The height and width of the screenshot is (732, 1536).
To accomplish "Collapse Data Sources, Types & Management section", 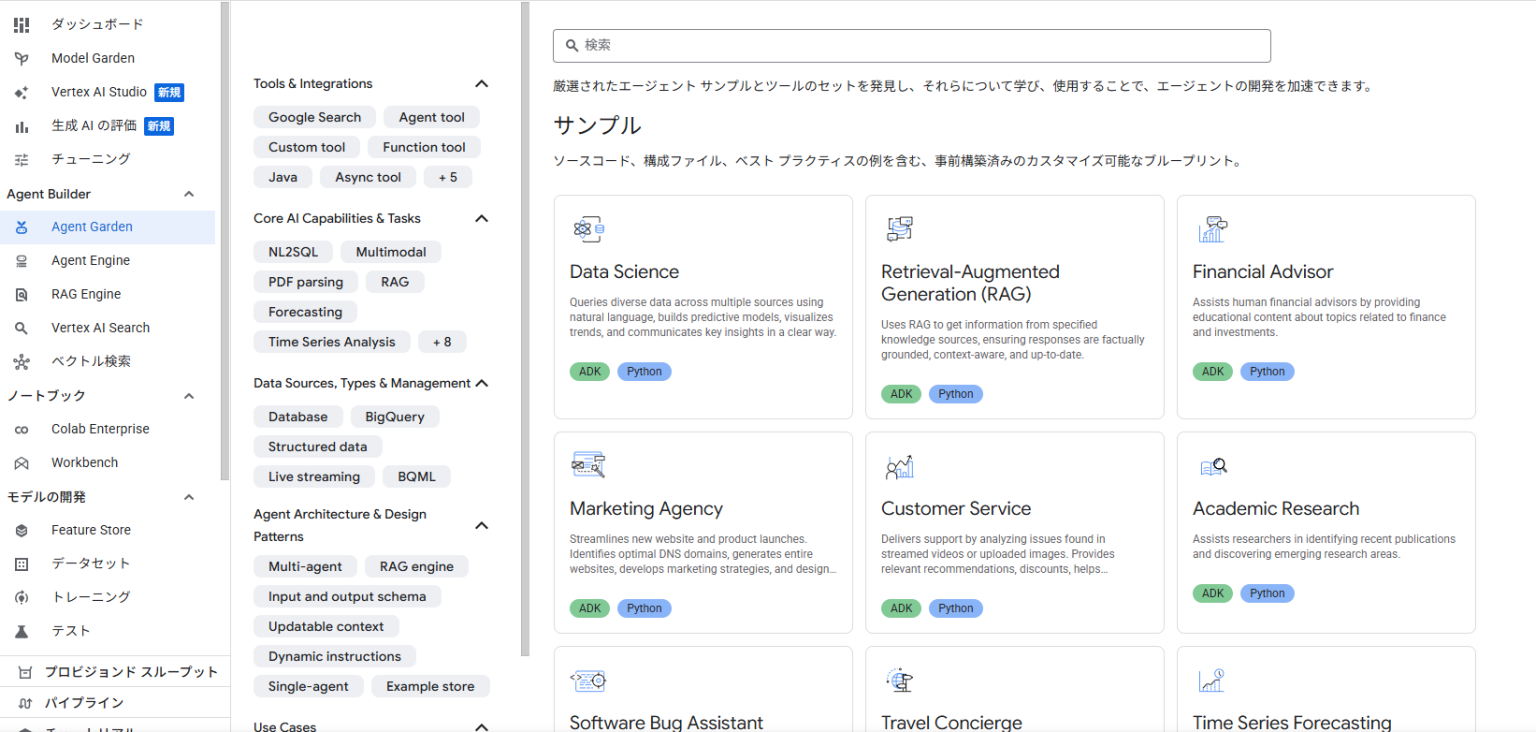I will pos(481,384).
